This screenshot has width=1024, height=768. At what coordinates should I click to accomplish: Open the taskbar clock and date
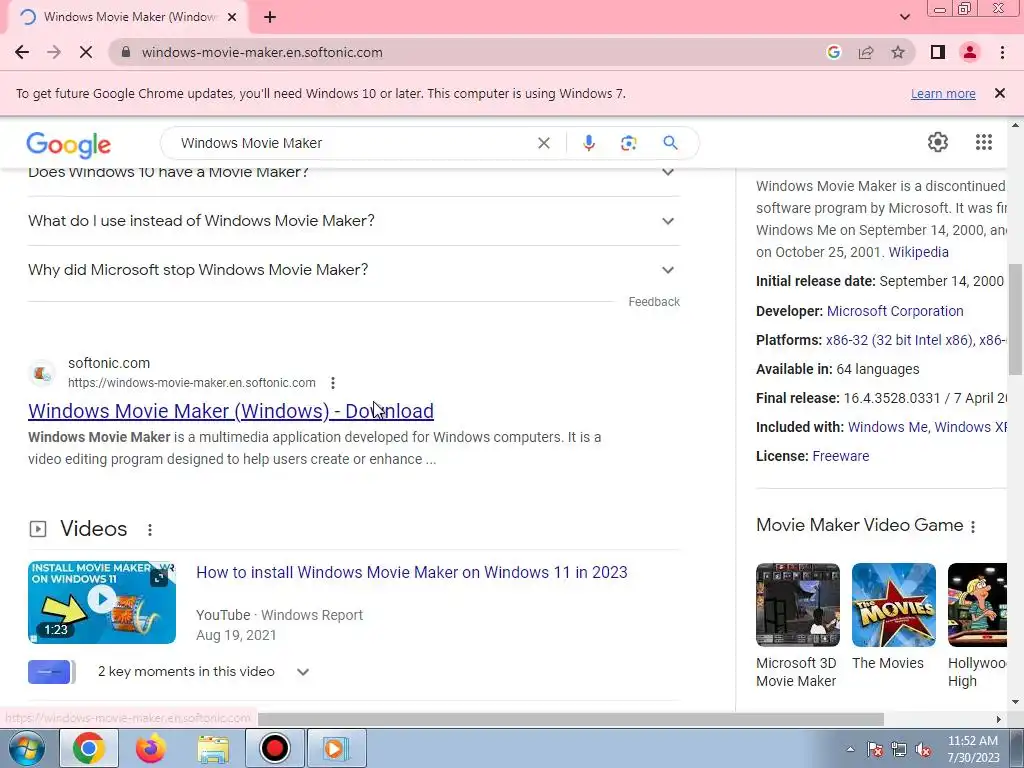point(973,749)
